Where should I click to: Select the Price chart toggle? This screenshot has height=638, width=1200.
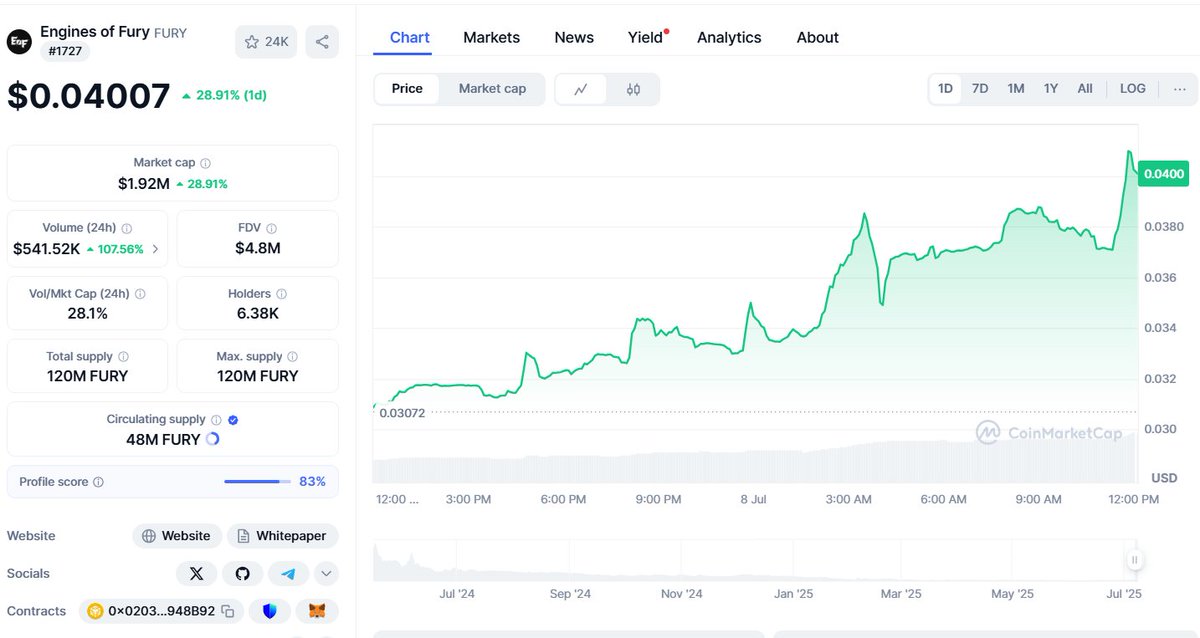pyautogui.click(x=407, y=89)
